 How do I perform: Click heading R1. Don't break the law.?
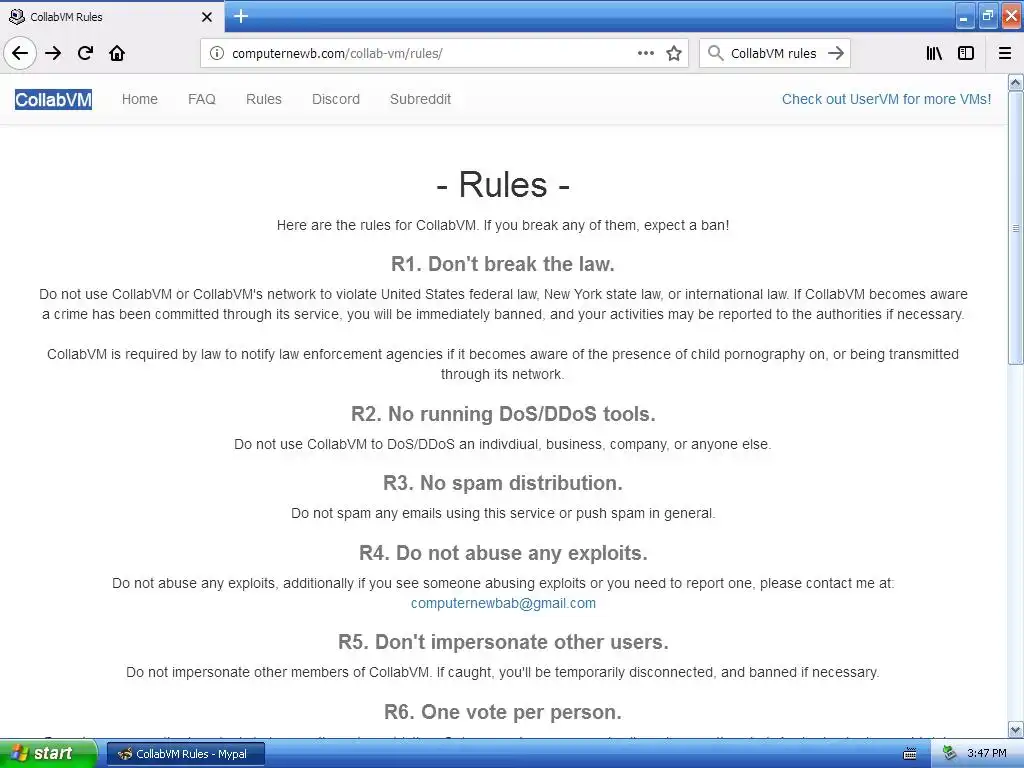pos(503,264)
